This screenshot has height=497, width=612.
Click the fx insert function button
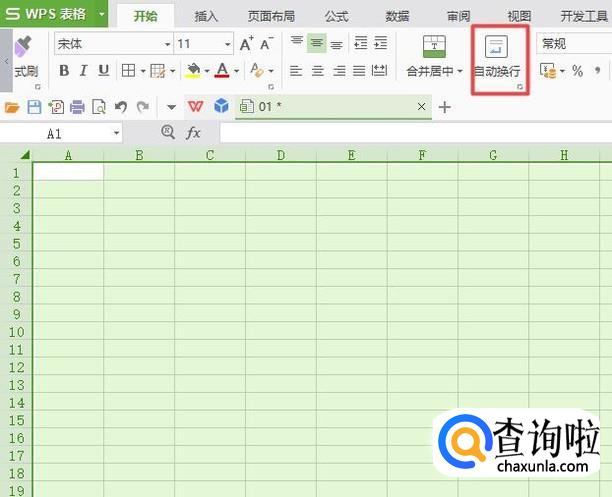[x=193, y=133]
